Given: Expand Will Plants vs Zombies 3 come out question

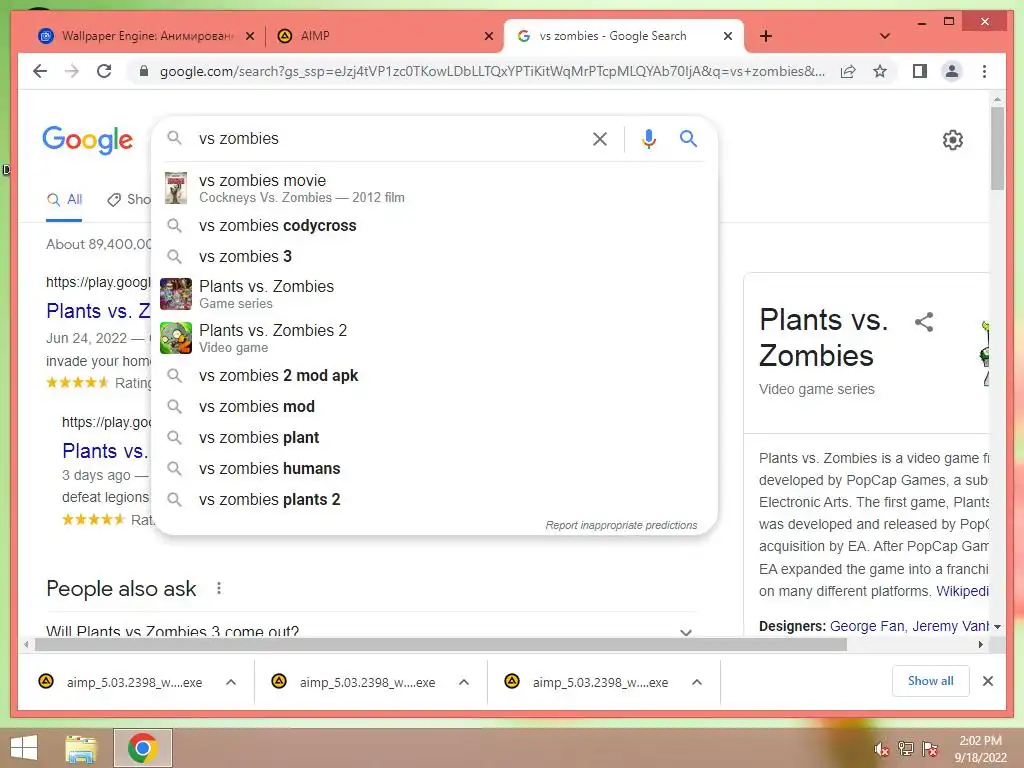Looking at the screenshot, I should pos(371,631).
